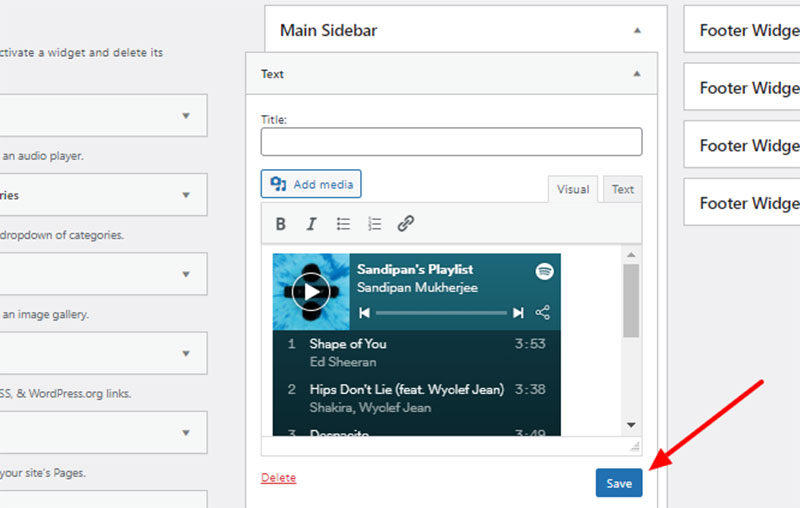The width and height of the screenshot is (800, 508).
Task: Expand the Categories widget dropdown arrow
Action: 186,195
